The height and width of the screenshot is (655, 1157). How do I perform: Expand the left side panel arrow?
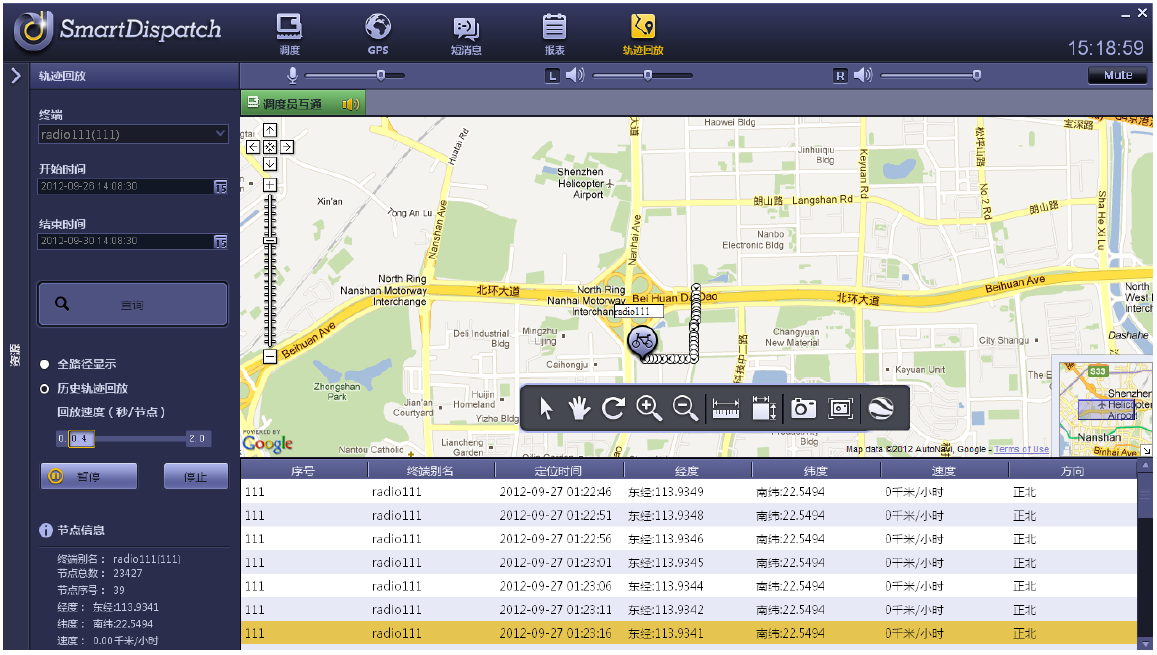point(15,75)
